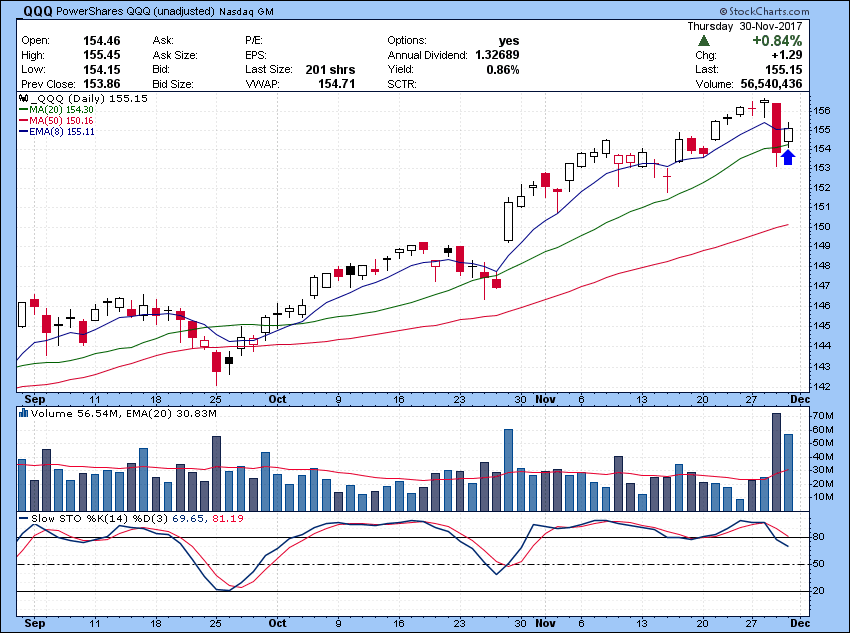
Task: Click the 10M volume axis label
Action: tap(823, 497)
